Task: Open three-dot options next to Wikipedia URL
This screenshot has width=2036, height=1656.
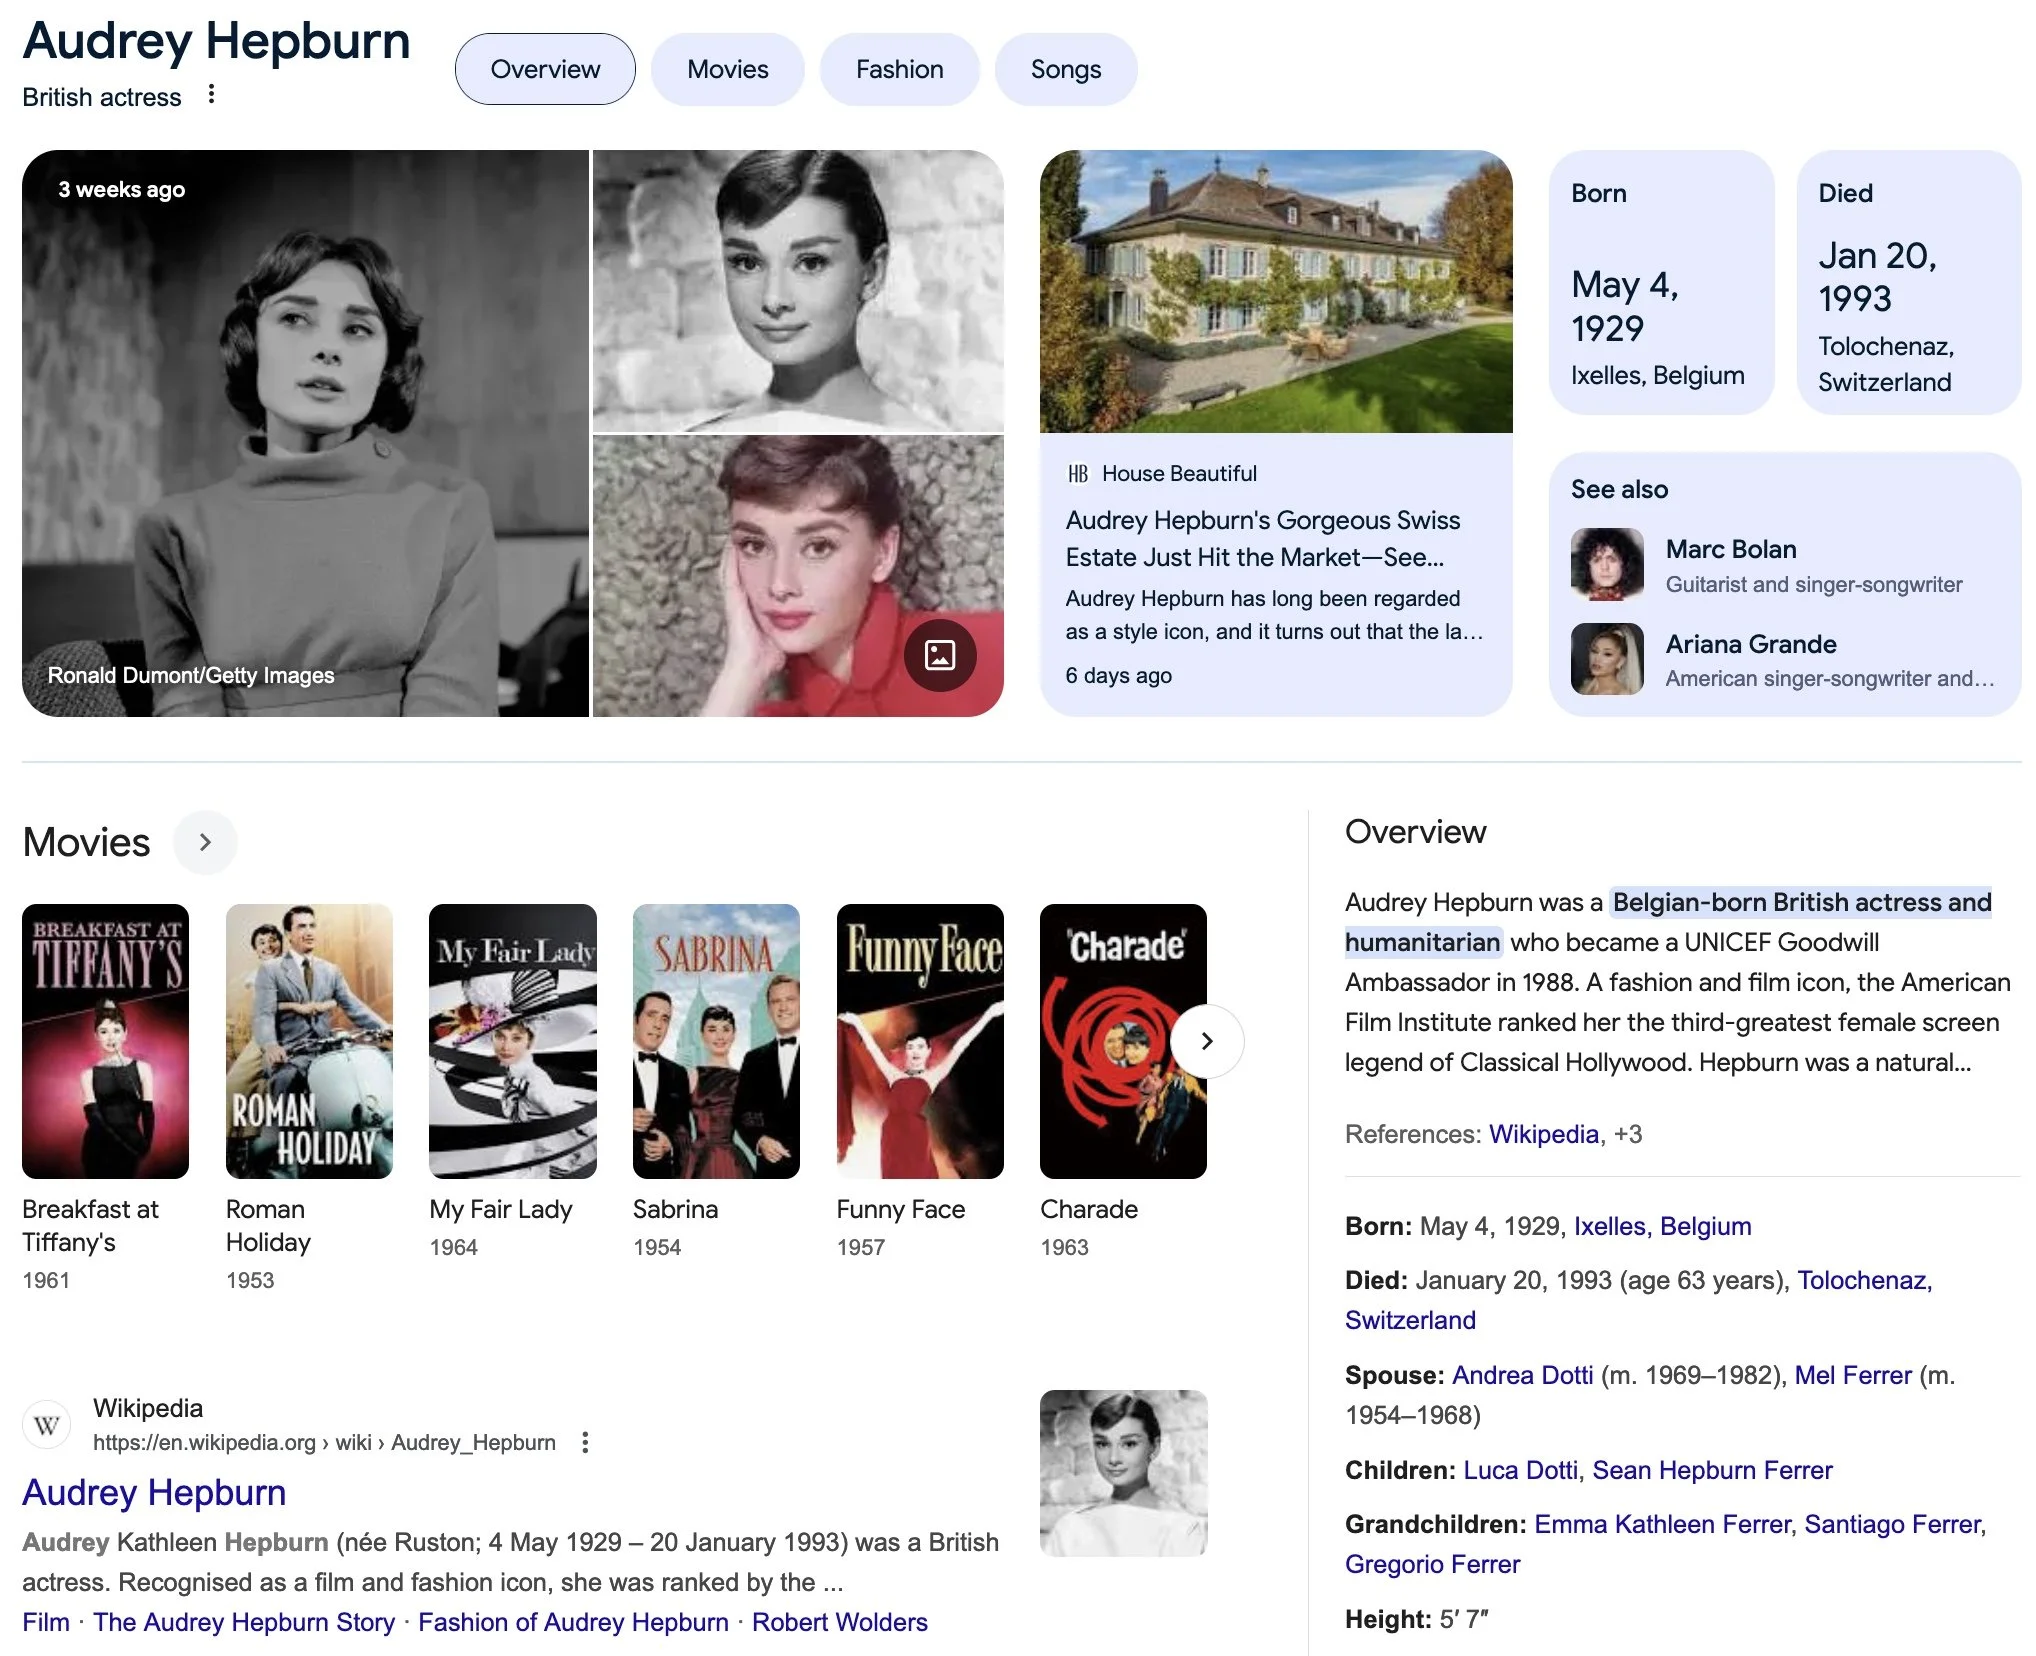Action: [x=585, y=1442]
